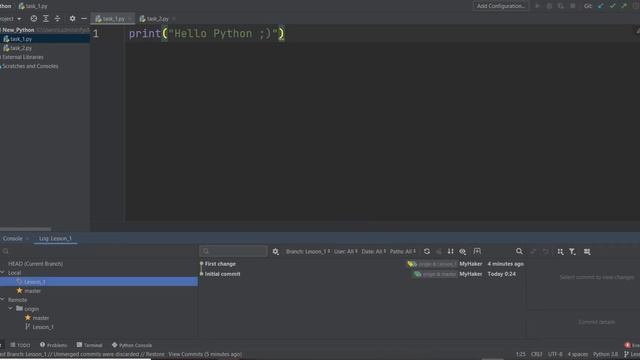
Task: Click the filter funnel icon in the log toolbar
Action: click(x=572, y=252)
